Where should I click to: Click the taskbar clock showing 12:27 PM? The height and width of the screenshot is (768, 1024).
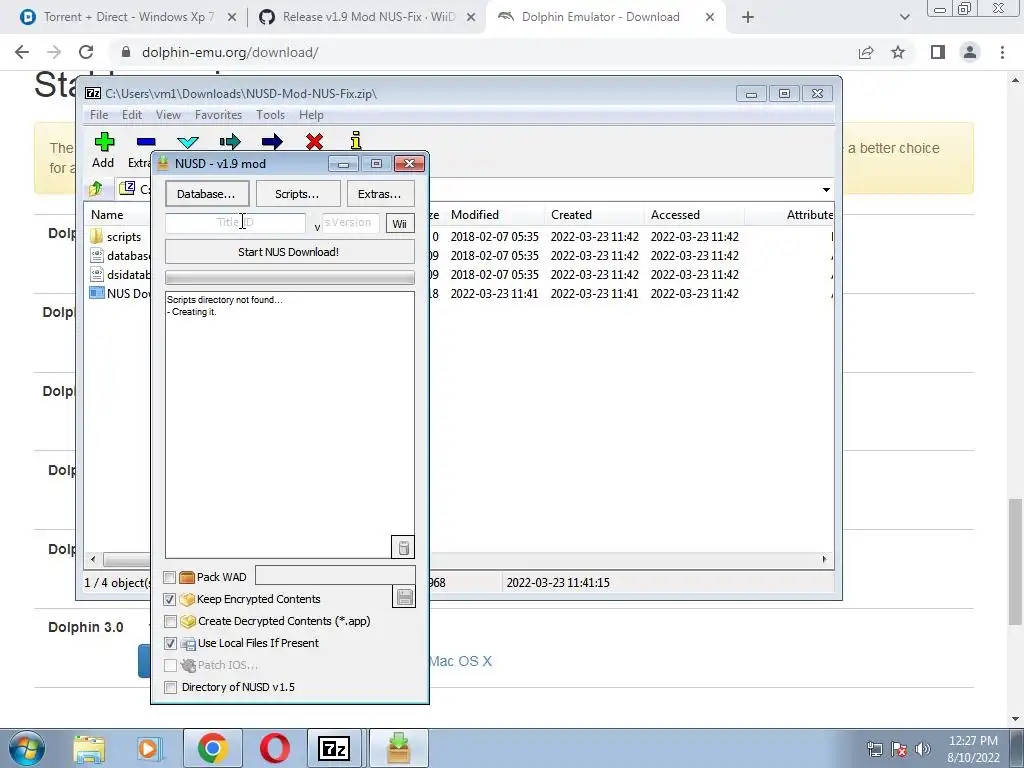pos(973,749)
